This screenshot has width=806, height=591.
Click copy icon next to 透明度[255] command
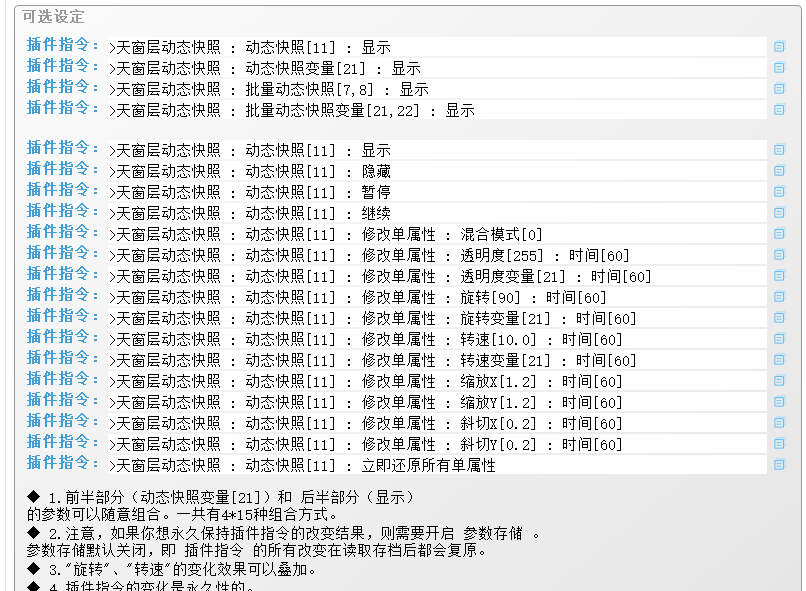point(779,255)
